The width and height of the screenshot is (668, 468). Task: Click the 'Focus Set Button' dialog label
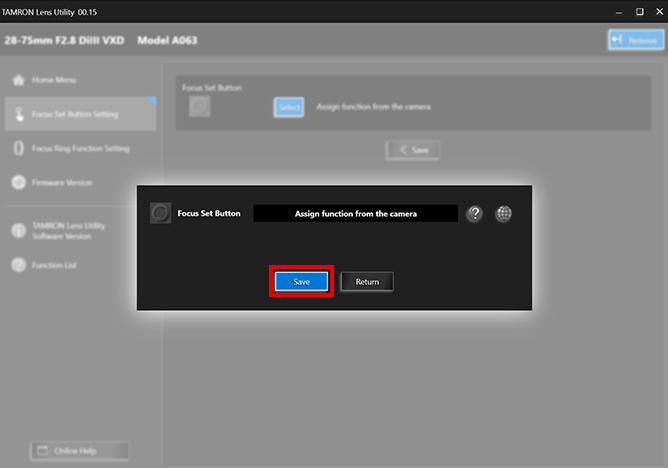[209, 213]
